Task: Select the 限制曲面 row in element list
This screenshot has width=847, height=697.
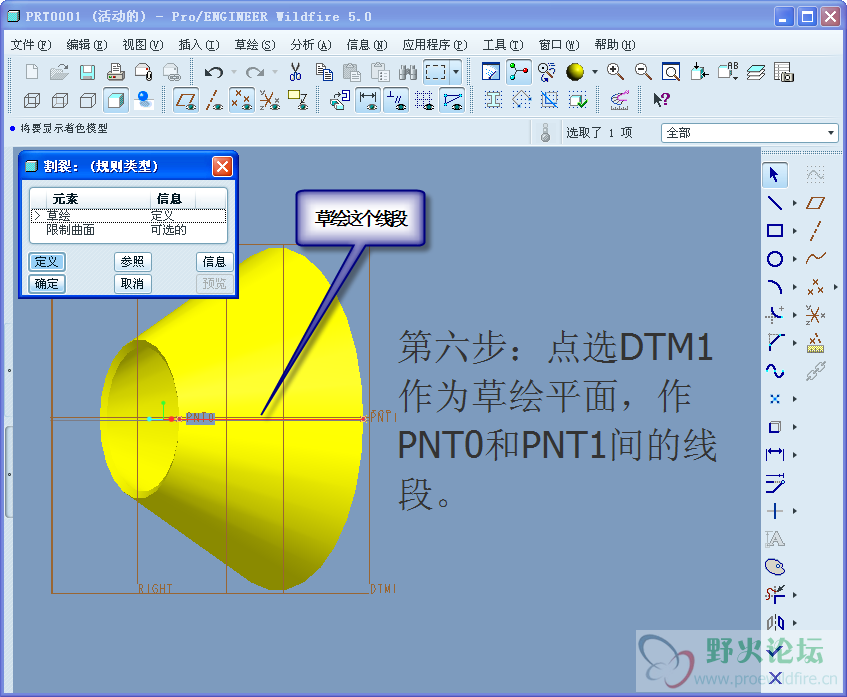Action: point(129,230)
